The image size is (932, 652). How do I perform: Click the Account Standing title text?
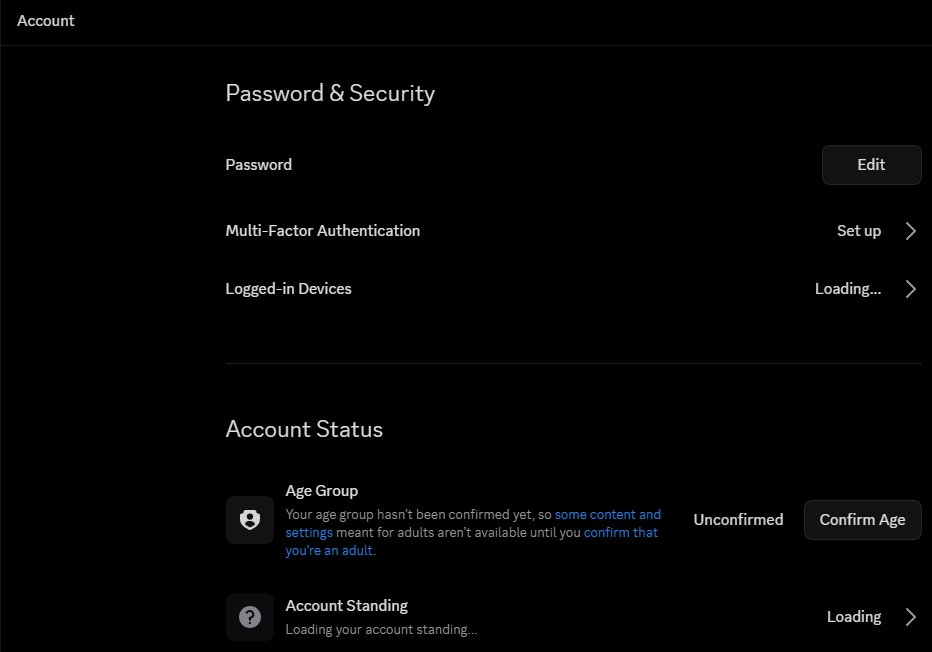point(347,606)
